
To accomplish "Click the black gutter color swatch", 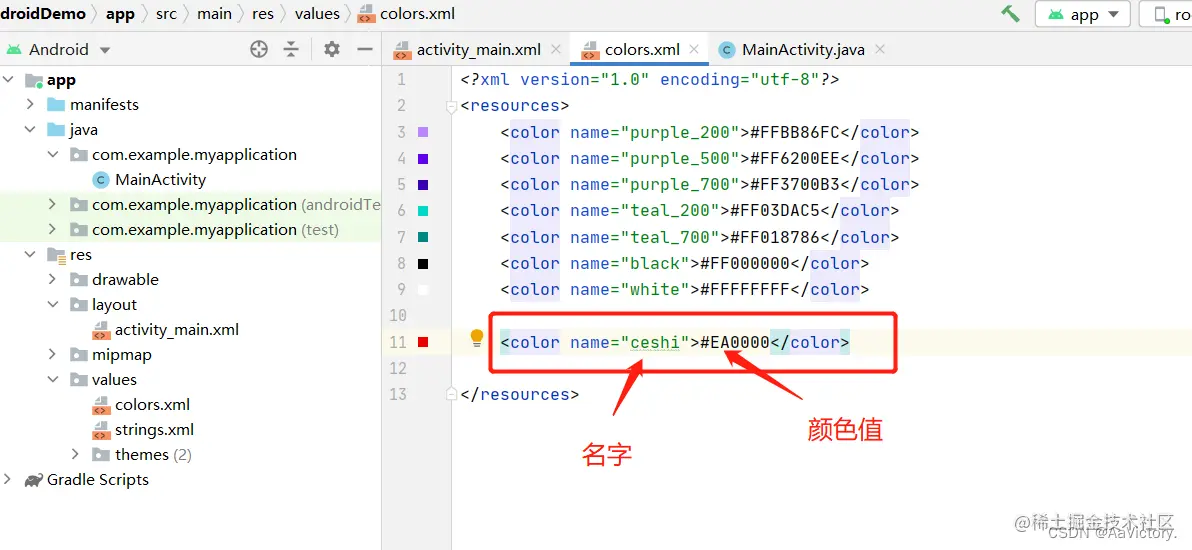I will pos(423,263).
